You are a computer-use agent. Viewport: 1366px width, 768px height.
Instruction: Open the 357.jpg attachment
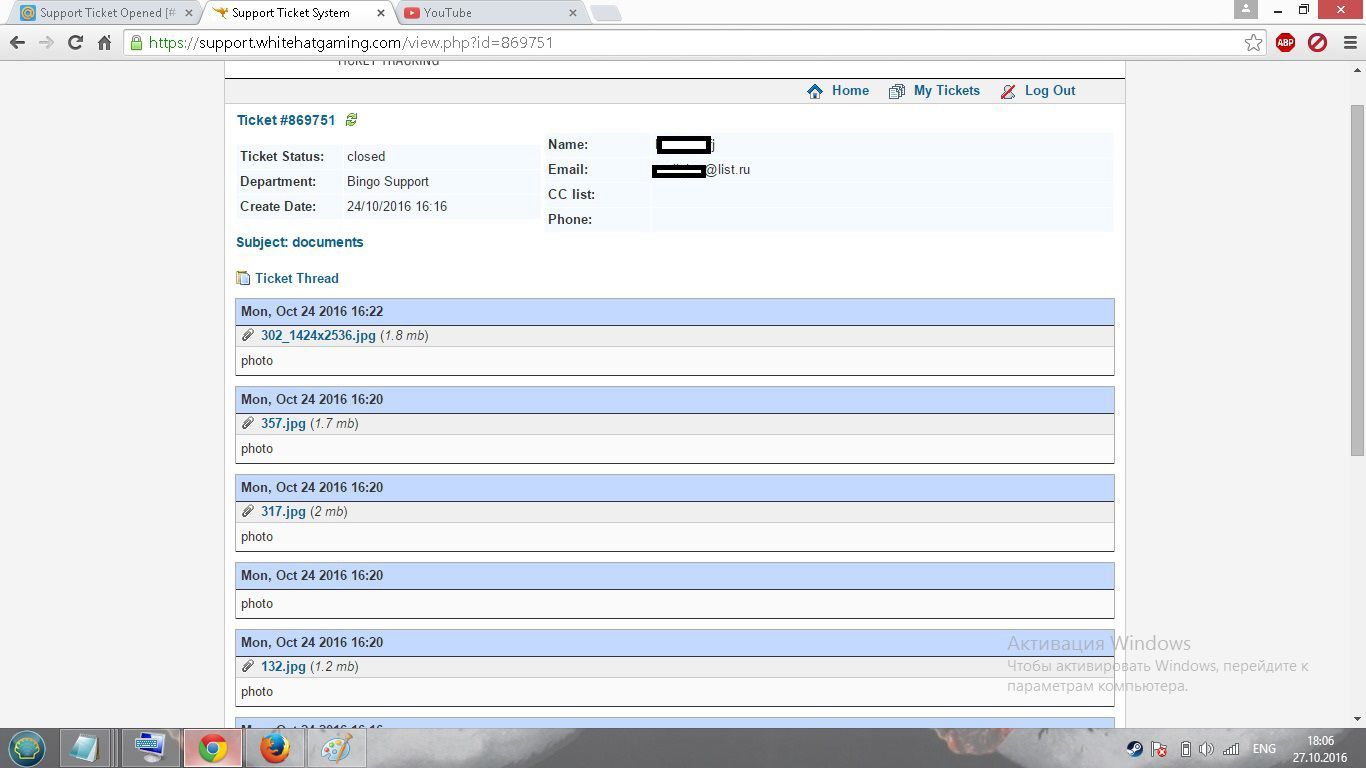coord(283,424)
